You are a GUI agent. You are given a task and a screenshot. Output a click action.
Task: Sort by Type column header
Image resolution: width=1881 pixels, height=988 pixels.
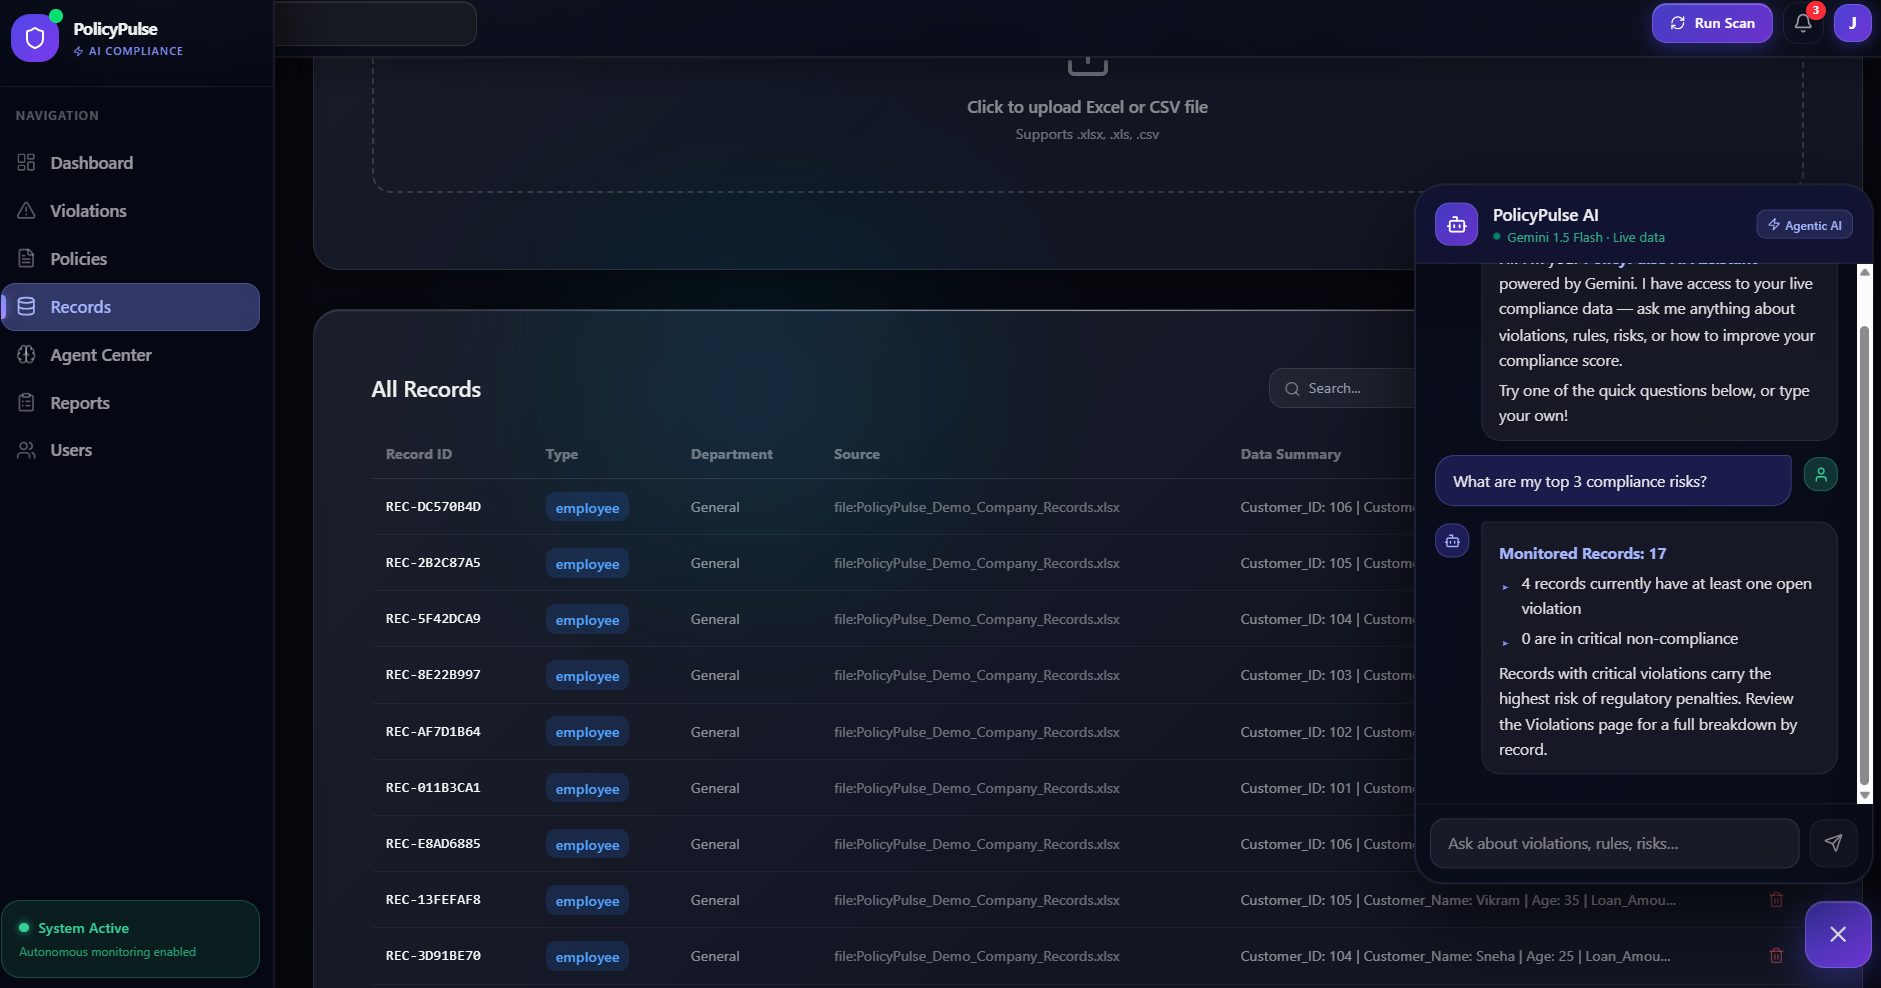(x=562, y=454)
